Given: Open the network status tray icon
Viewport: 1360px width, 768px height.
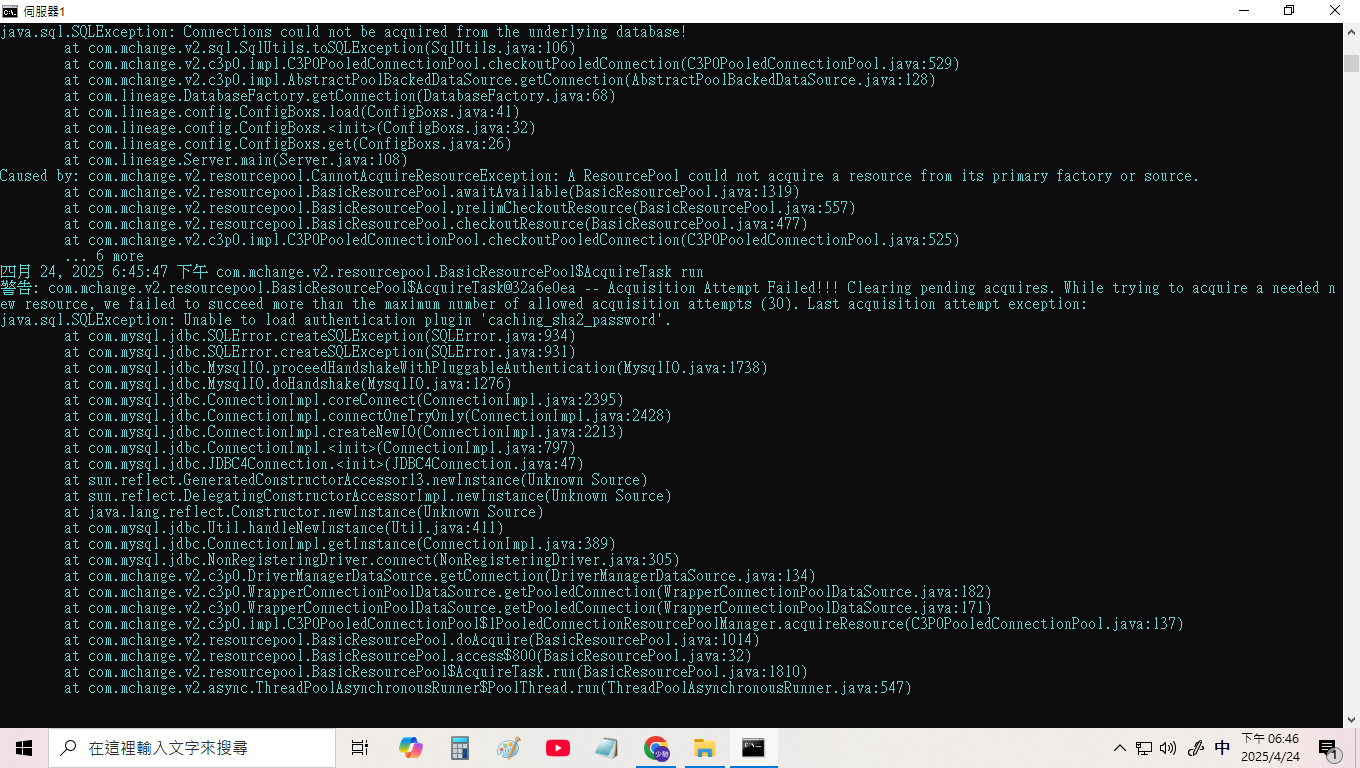Looking at the screenshot, I should [1144, 748].
